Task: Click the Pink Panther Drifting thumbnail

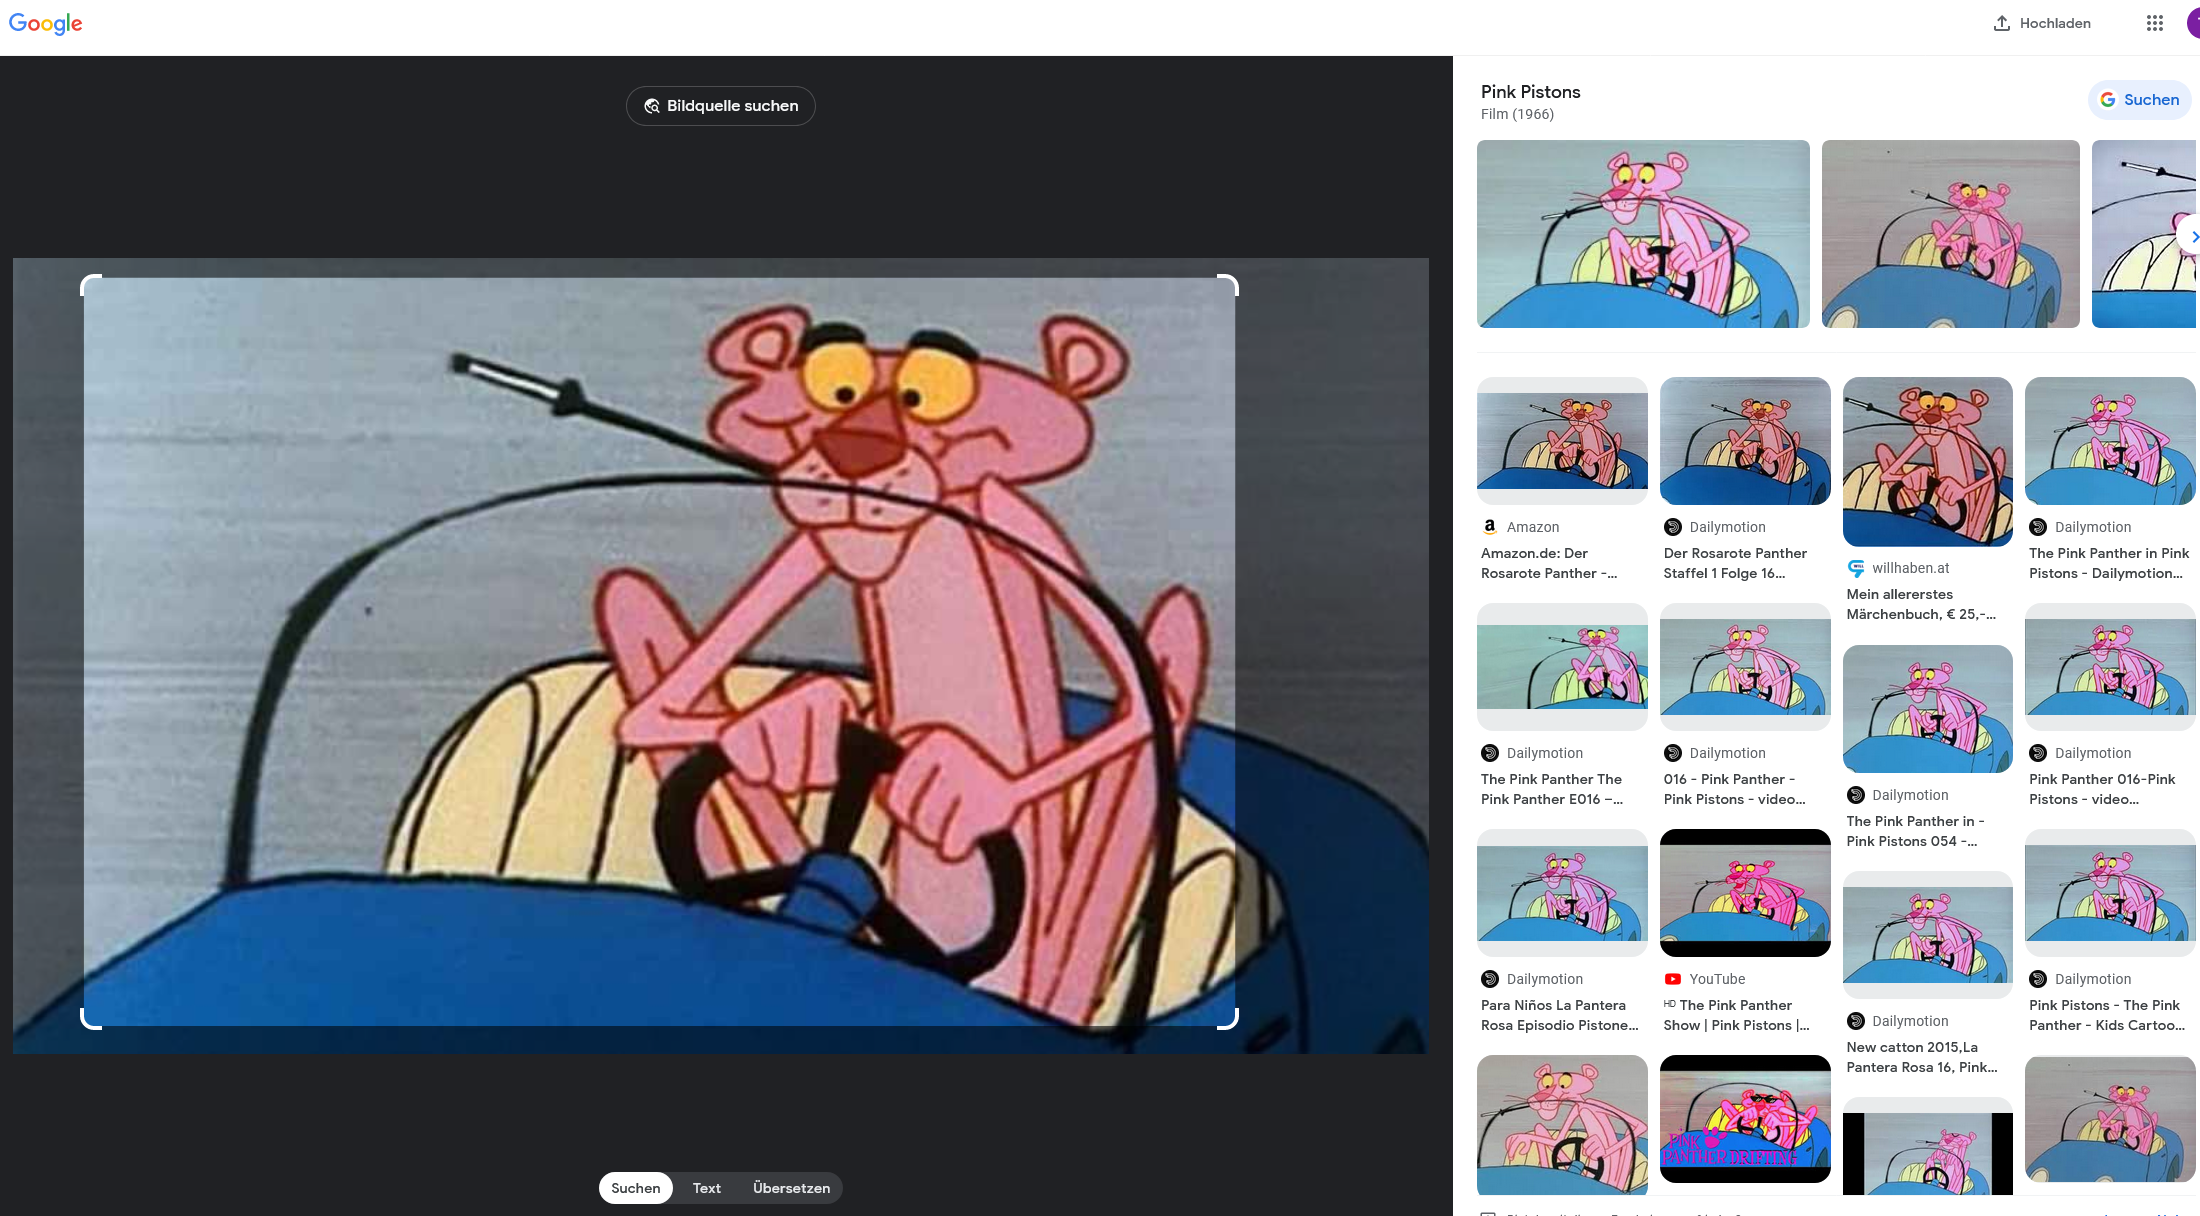Action: coord(1745,1119)
